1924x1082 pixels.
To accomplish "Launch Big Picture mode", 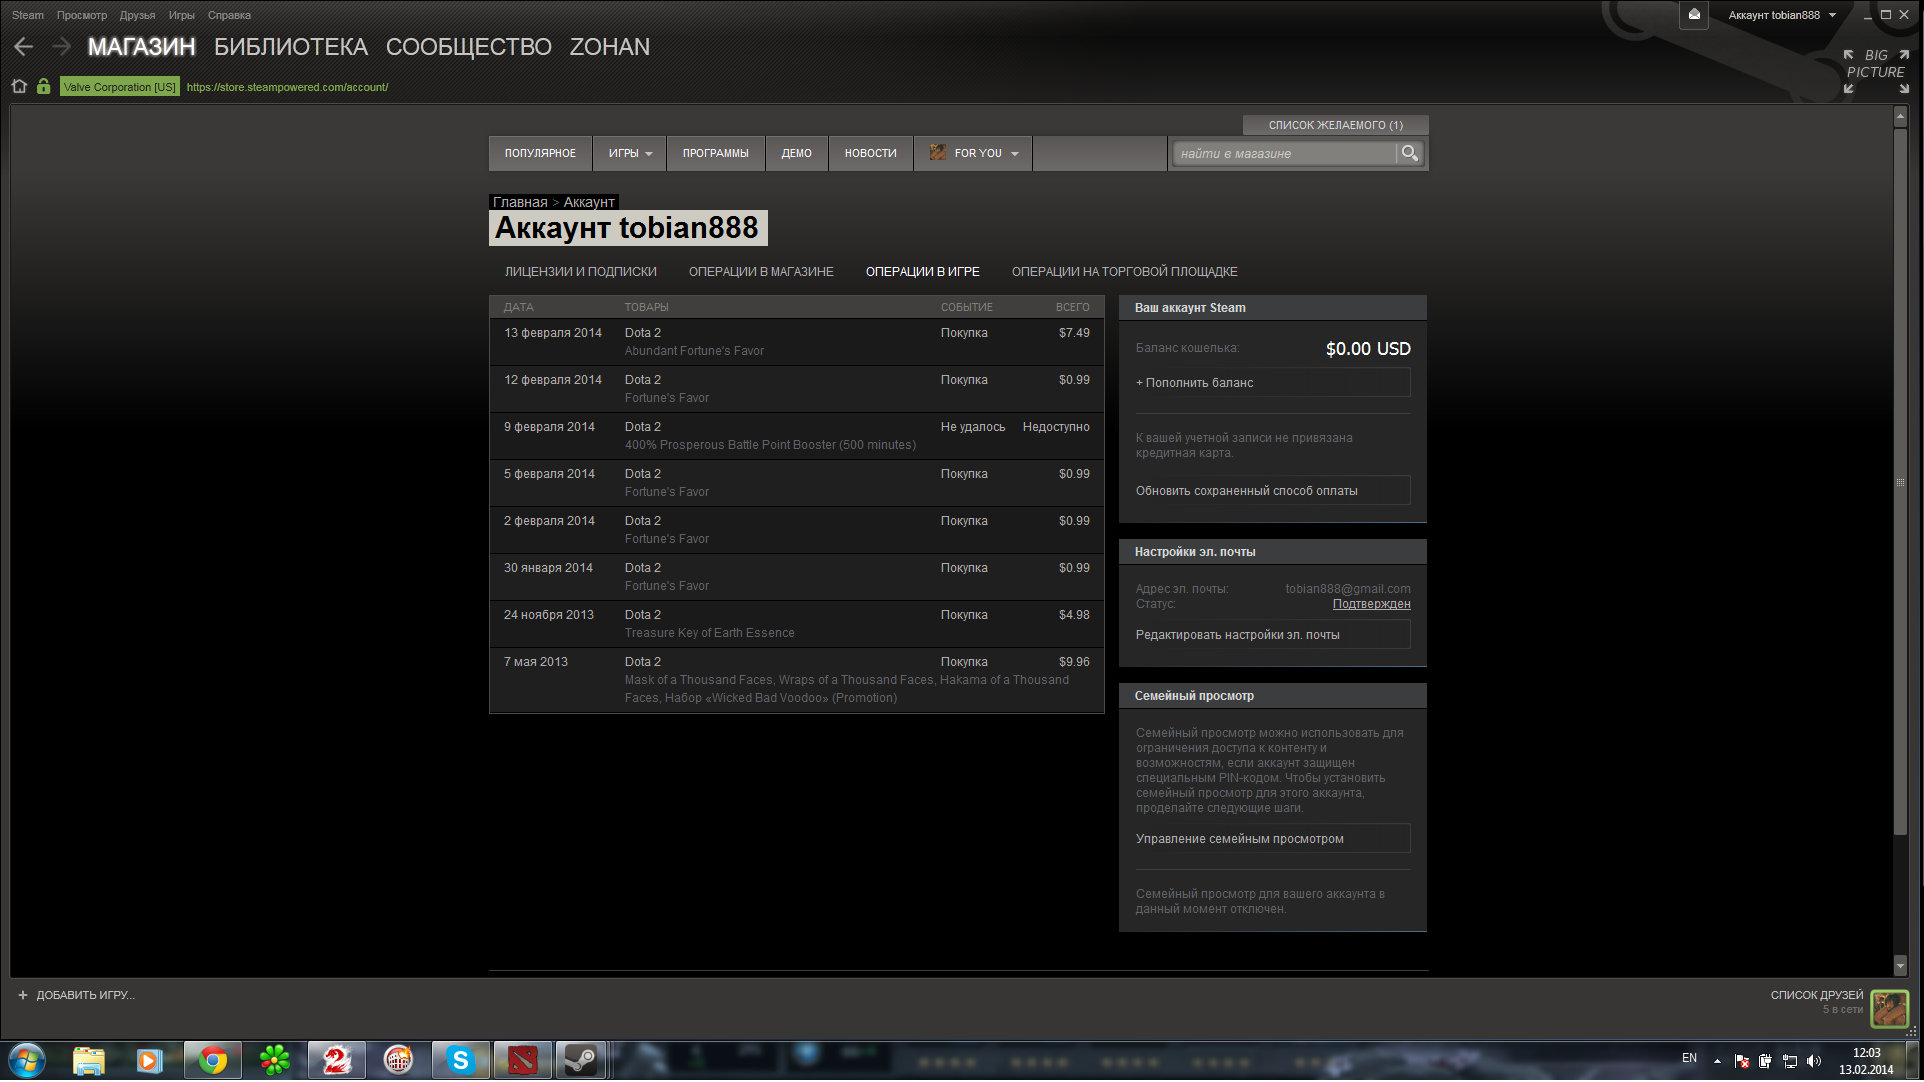I will [x=1876, y=72].
